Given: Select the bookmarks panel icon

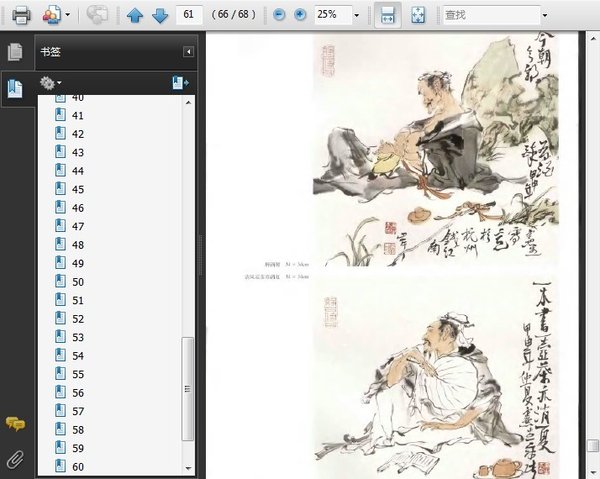Looking at the screenshot, I should (15, 88).
